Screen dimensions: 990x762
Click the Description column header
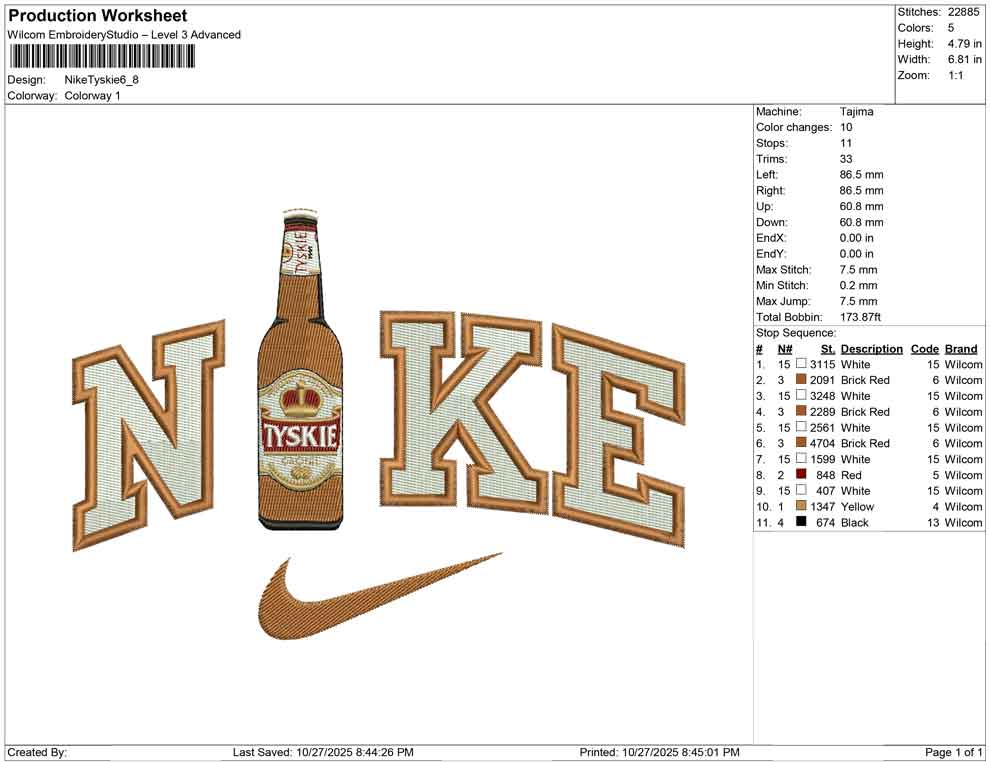[871, 349]
